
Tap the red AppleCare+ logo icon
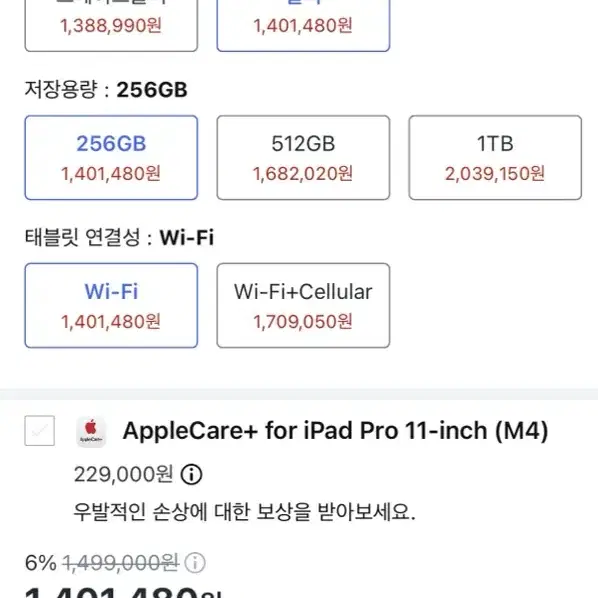(x=91, y=431)
